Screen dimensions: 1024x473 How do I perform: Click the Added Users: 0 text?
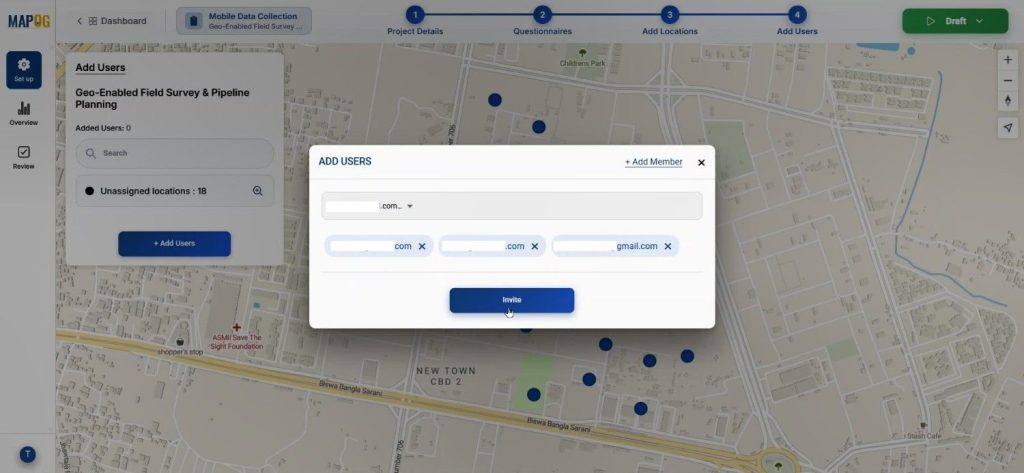point(103,128)
